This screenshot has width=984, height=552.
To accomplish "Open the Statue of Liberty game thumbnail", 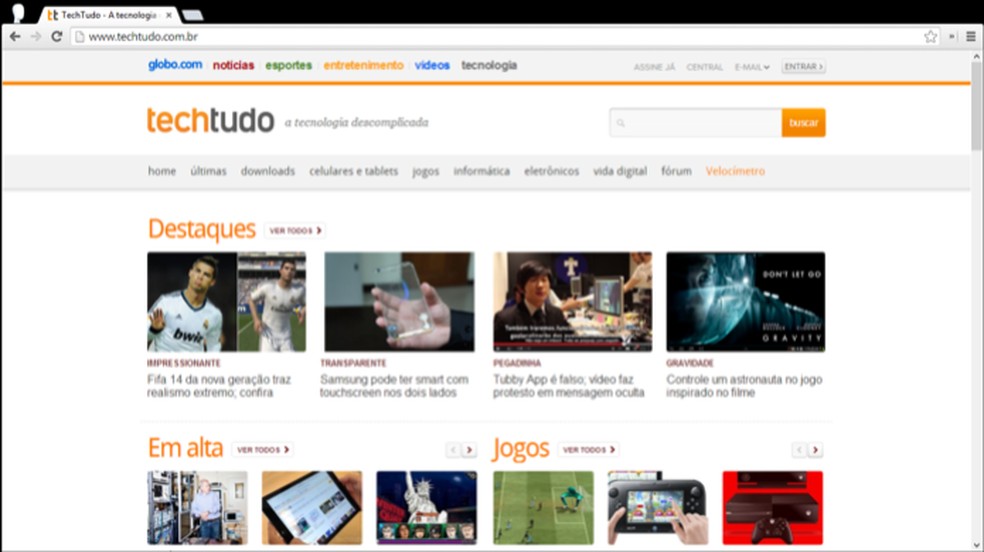I will coord(427,507).
